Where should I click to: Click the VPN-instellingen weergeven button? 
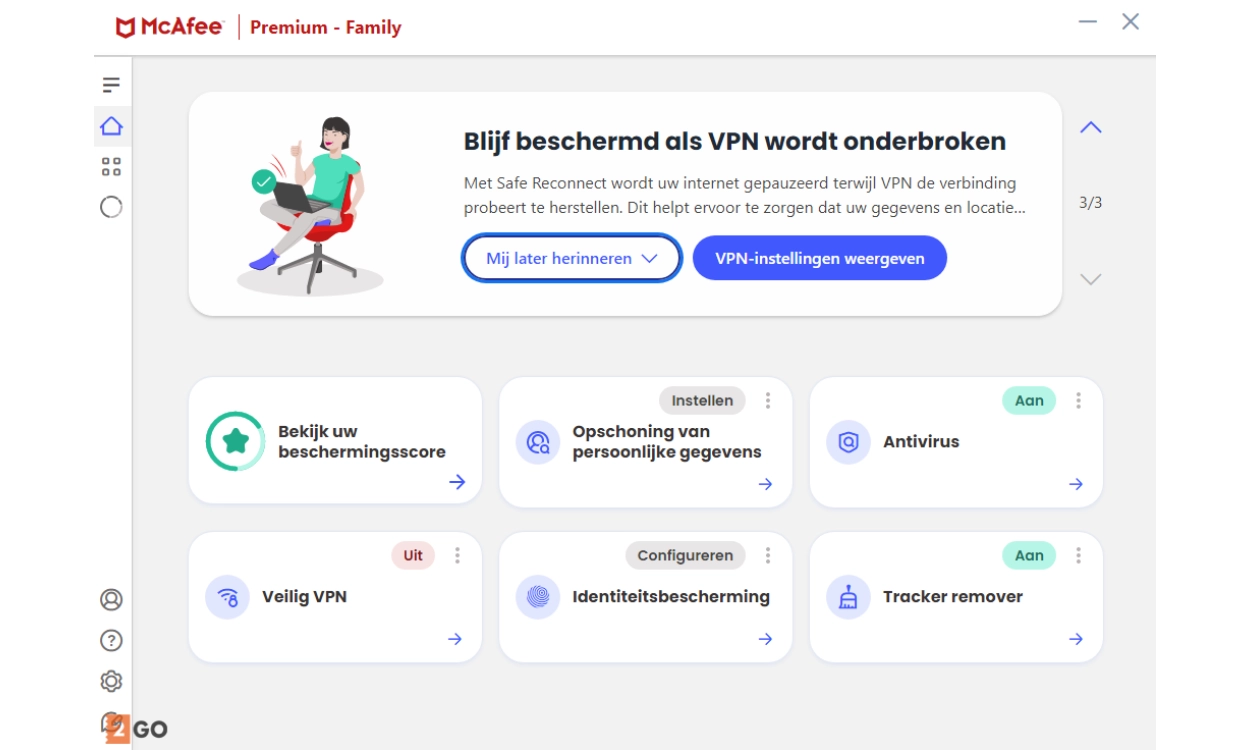coord(819,258)
